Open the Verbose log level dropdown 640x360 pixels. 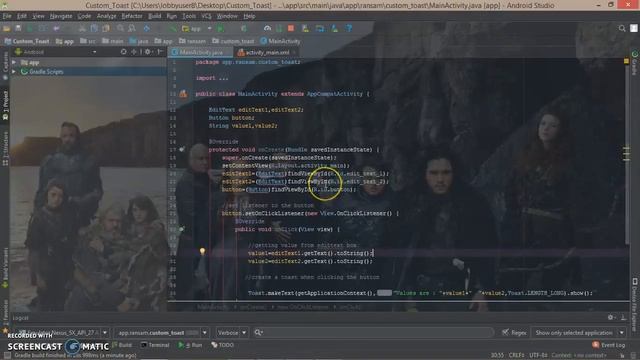coord(231,333)
